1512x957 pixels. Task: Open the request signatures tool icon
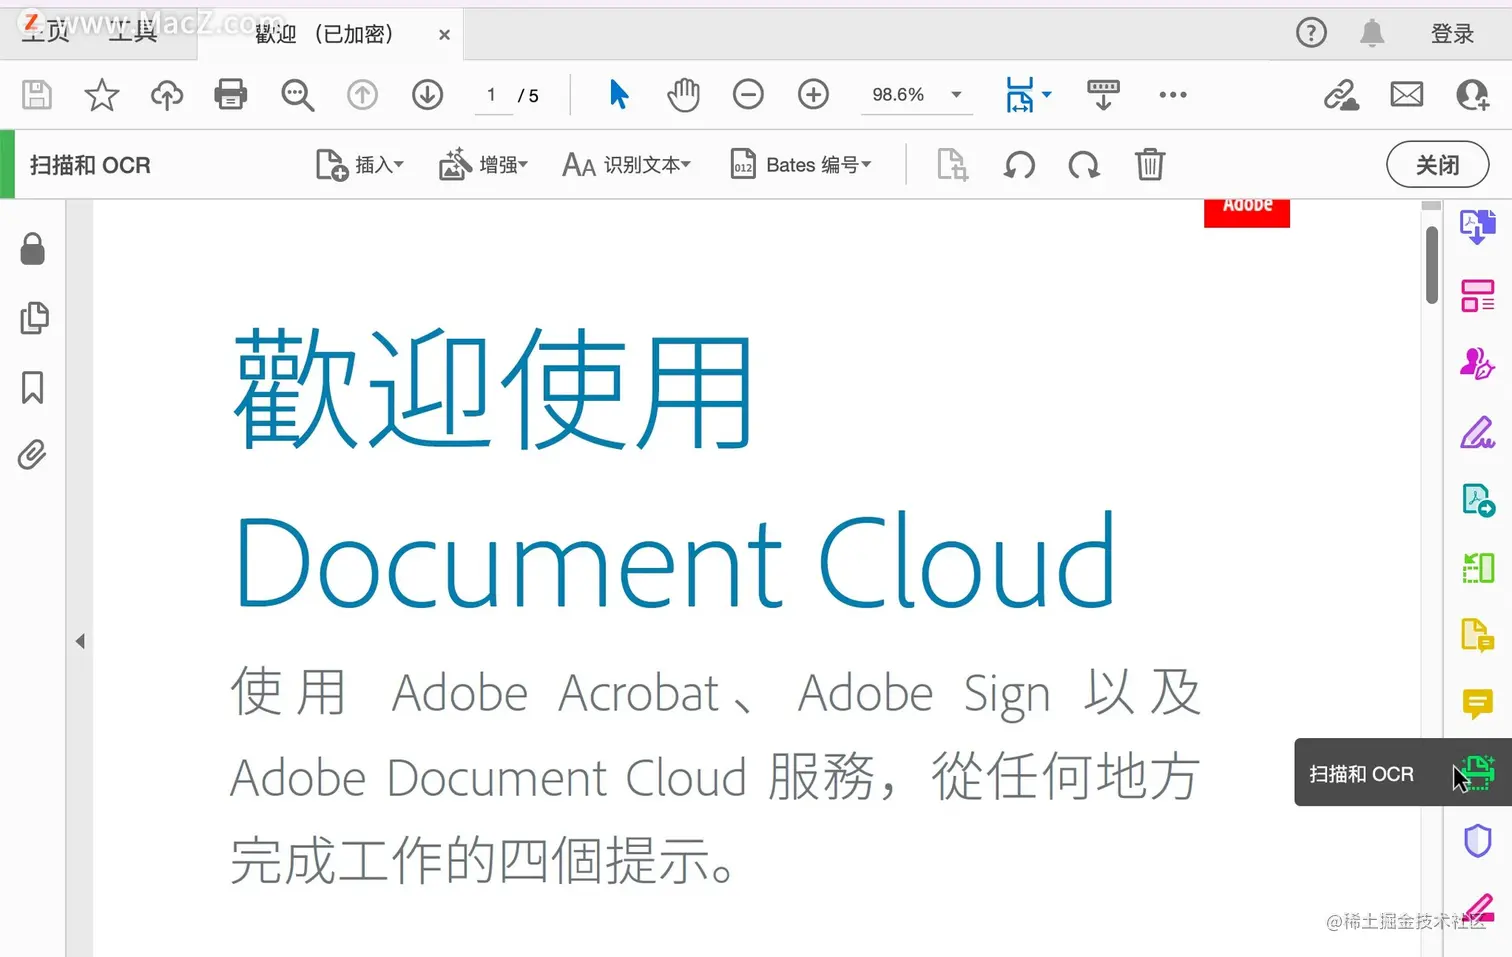pos(1477,364)
